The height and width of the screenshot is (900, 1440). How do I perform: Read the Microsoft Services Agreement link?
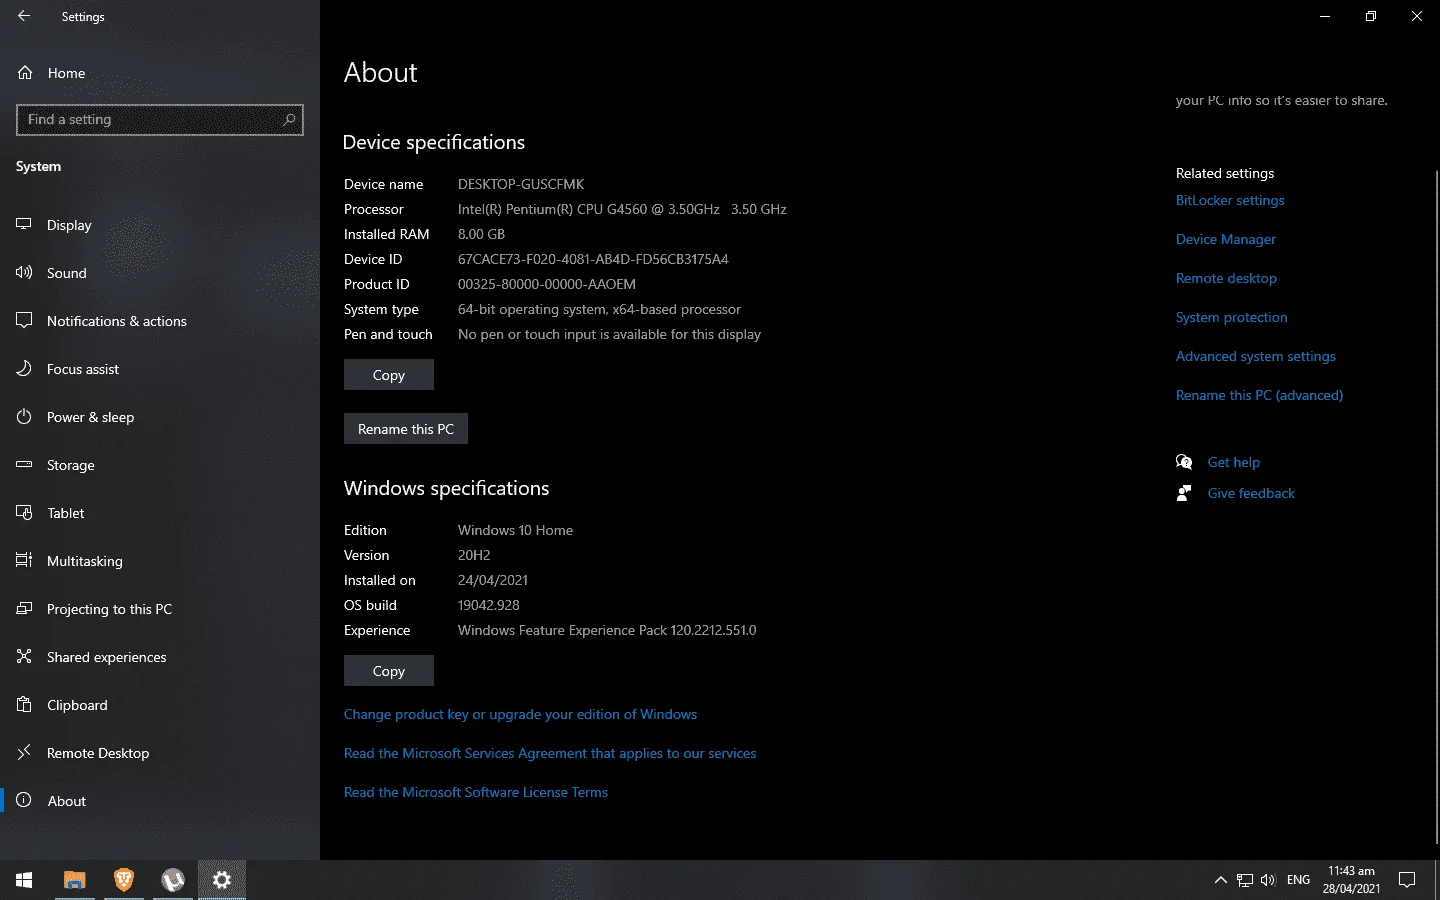pos(550,753)
